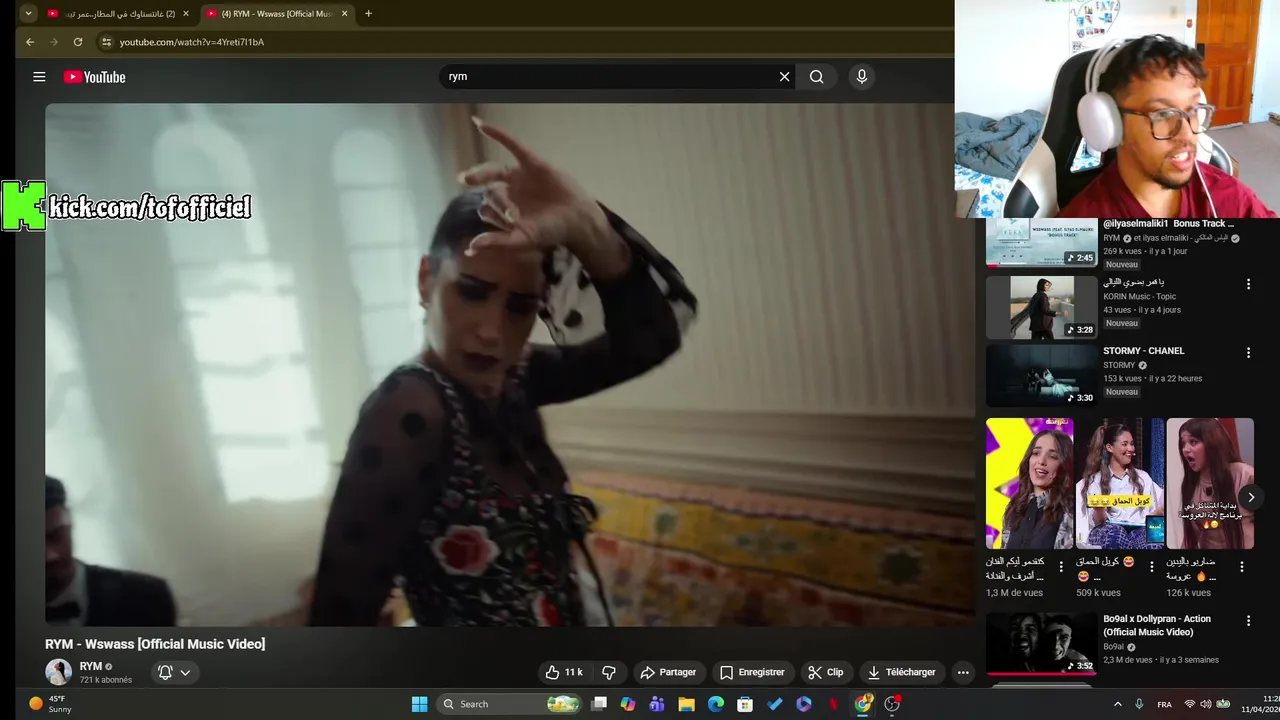
Task: Select the RYM - Wswass tab
Action: tap(278, 14)
